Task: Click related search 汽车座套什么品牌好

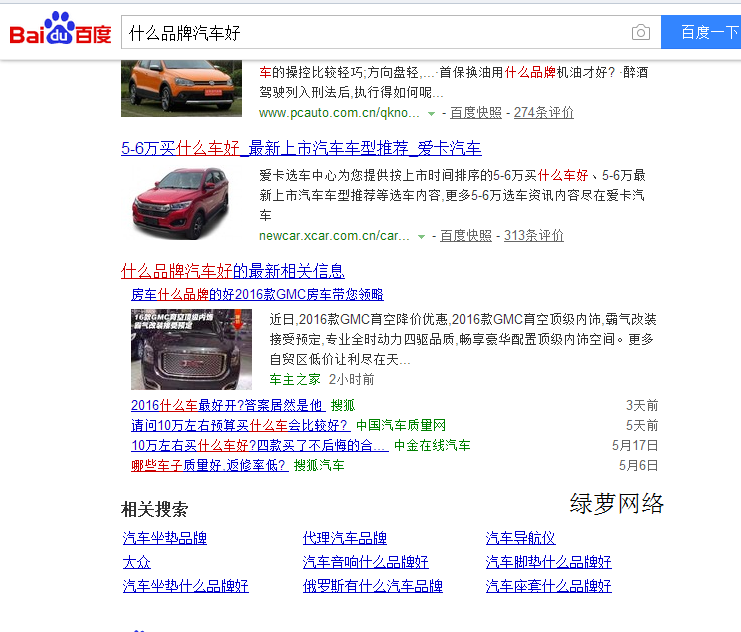Action: click(548, 586)
